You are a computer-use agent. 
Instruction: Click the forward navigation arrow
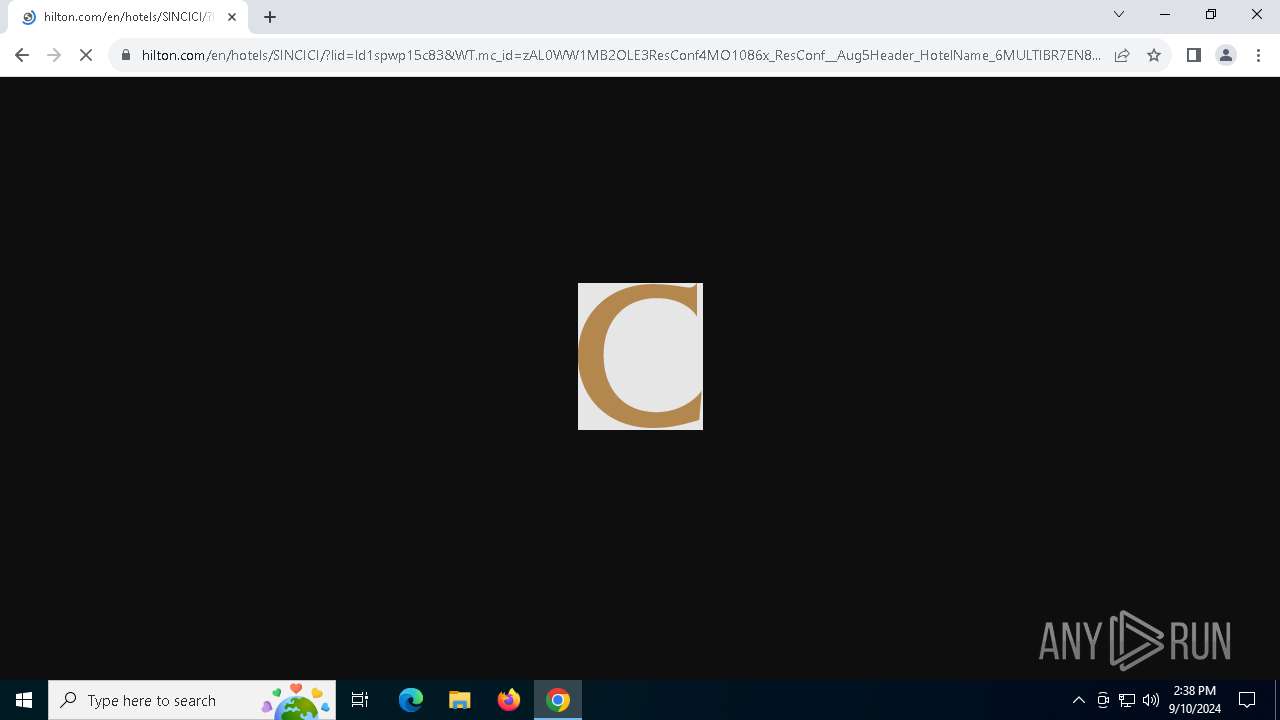click(x=54, y=55)
